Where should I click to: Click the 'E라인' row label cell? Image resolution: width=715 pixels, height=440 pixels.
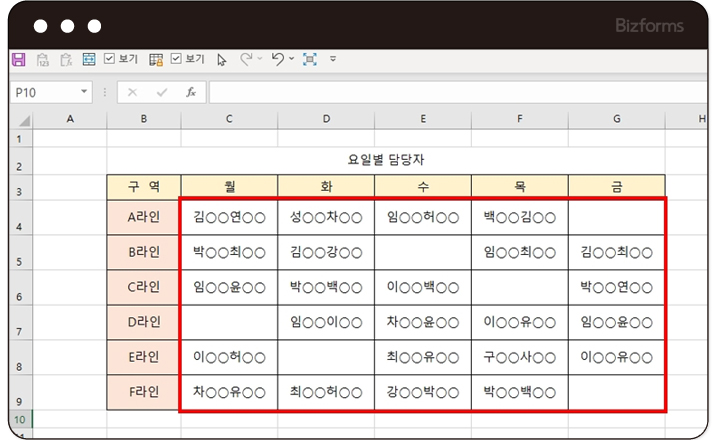[x=144, y=357]
